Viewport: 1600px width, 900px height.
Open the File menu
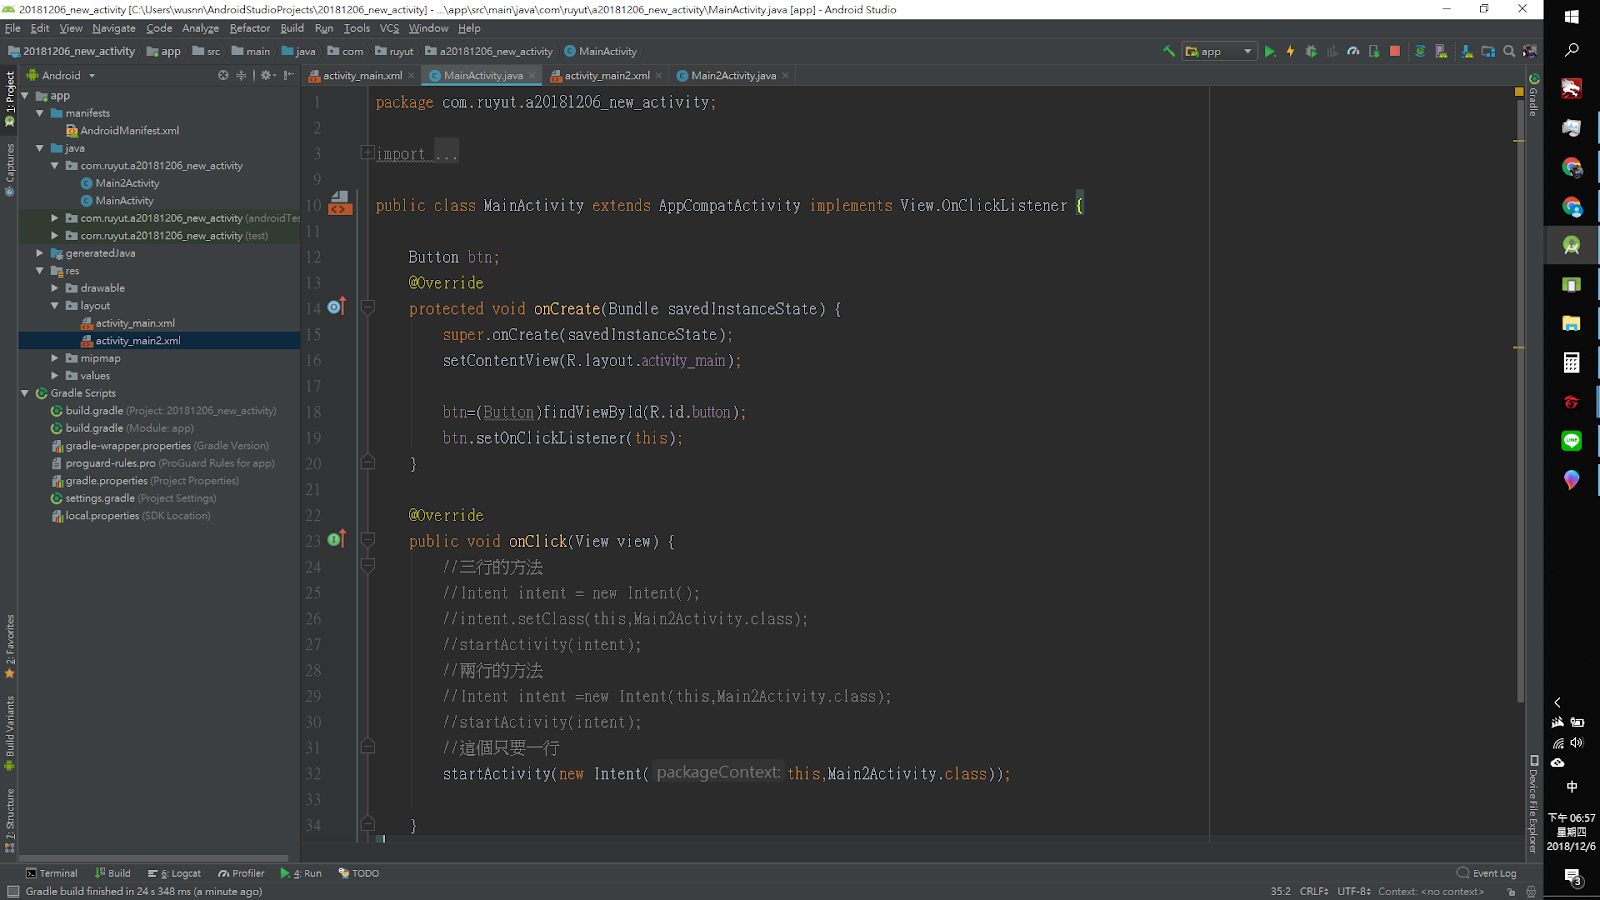coord(13,28)
